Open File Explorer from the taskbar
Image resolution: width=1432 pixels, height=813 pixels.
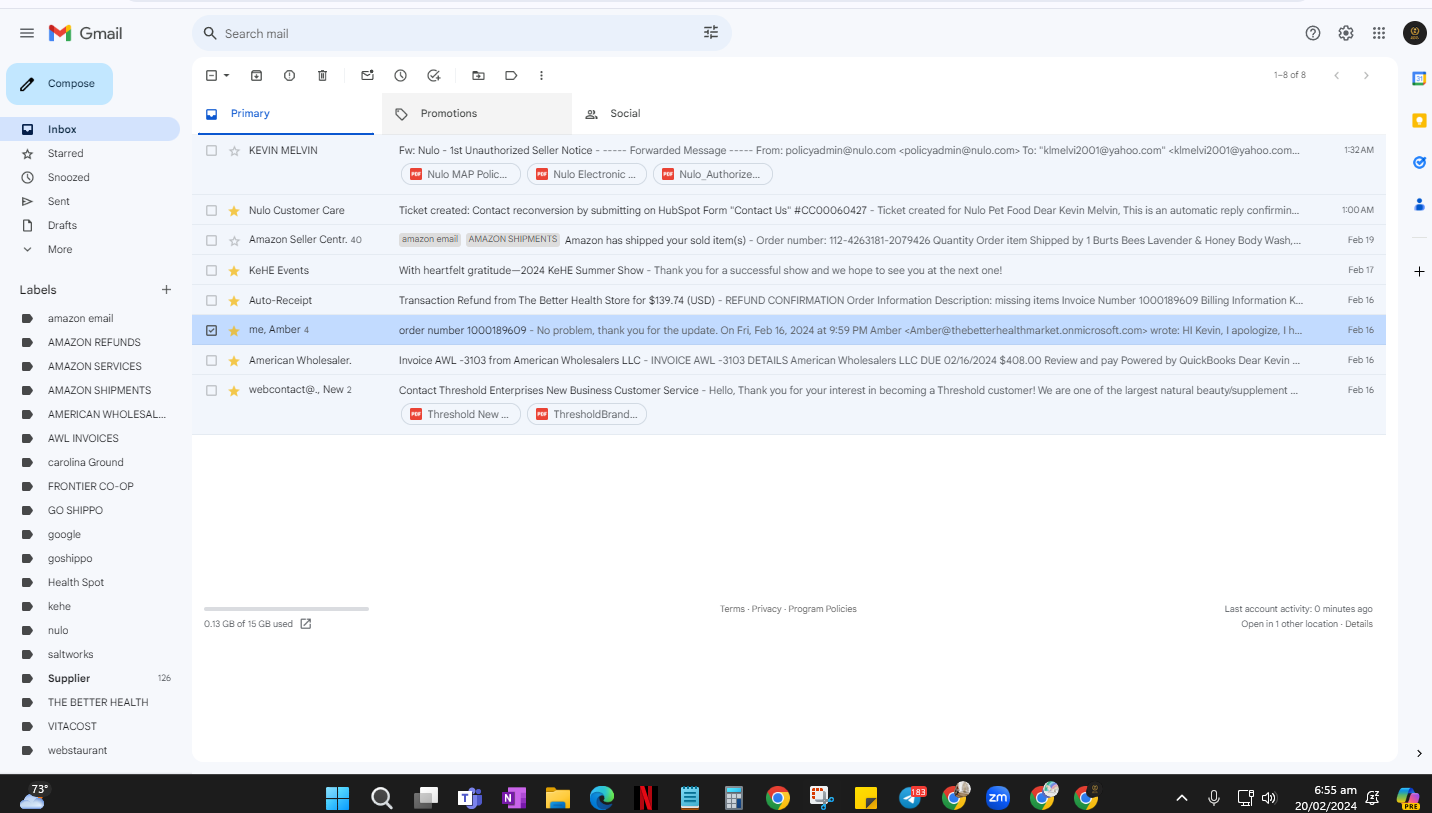pos(557,797)
